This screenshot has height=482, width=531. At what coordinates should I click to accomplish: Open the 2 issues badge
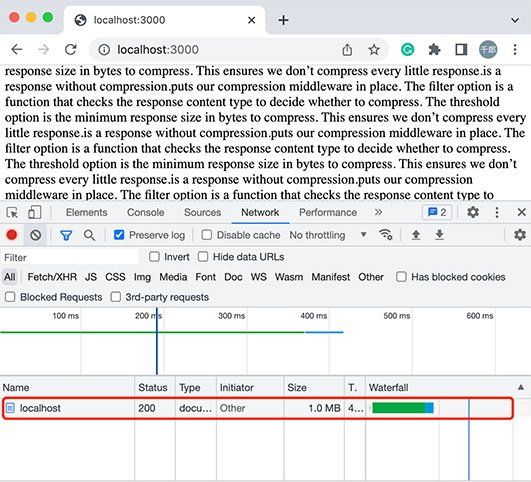(x=437, y=212)
